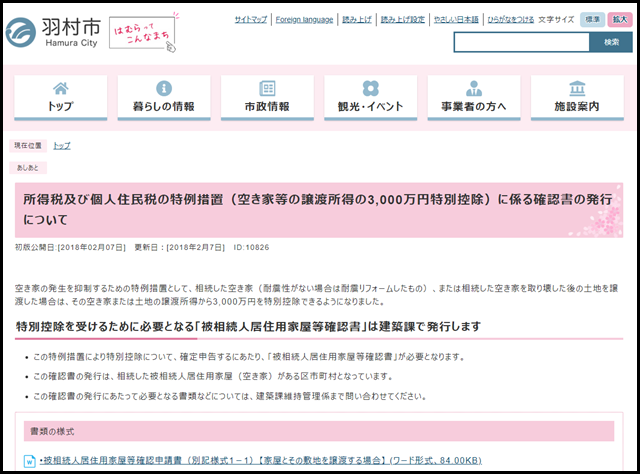
Task: Click the site search input field
Action: (521, 42)
